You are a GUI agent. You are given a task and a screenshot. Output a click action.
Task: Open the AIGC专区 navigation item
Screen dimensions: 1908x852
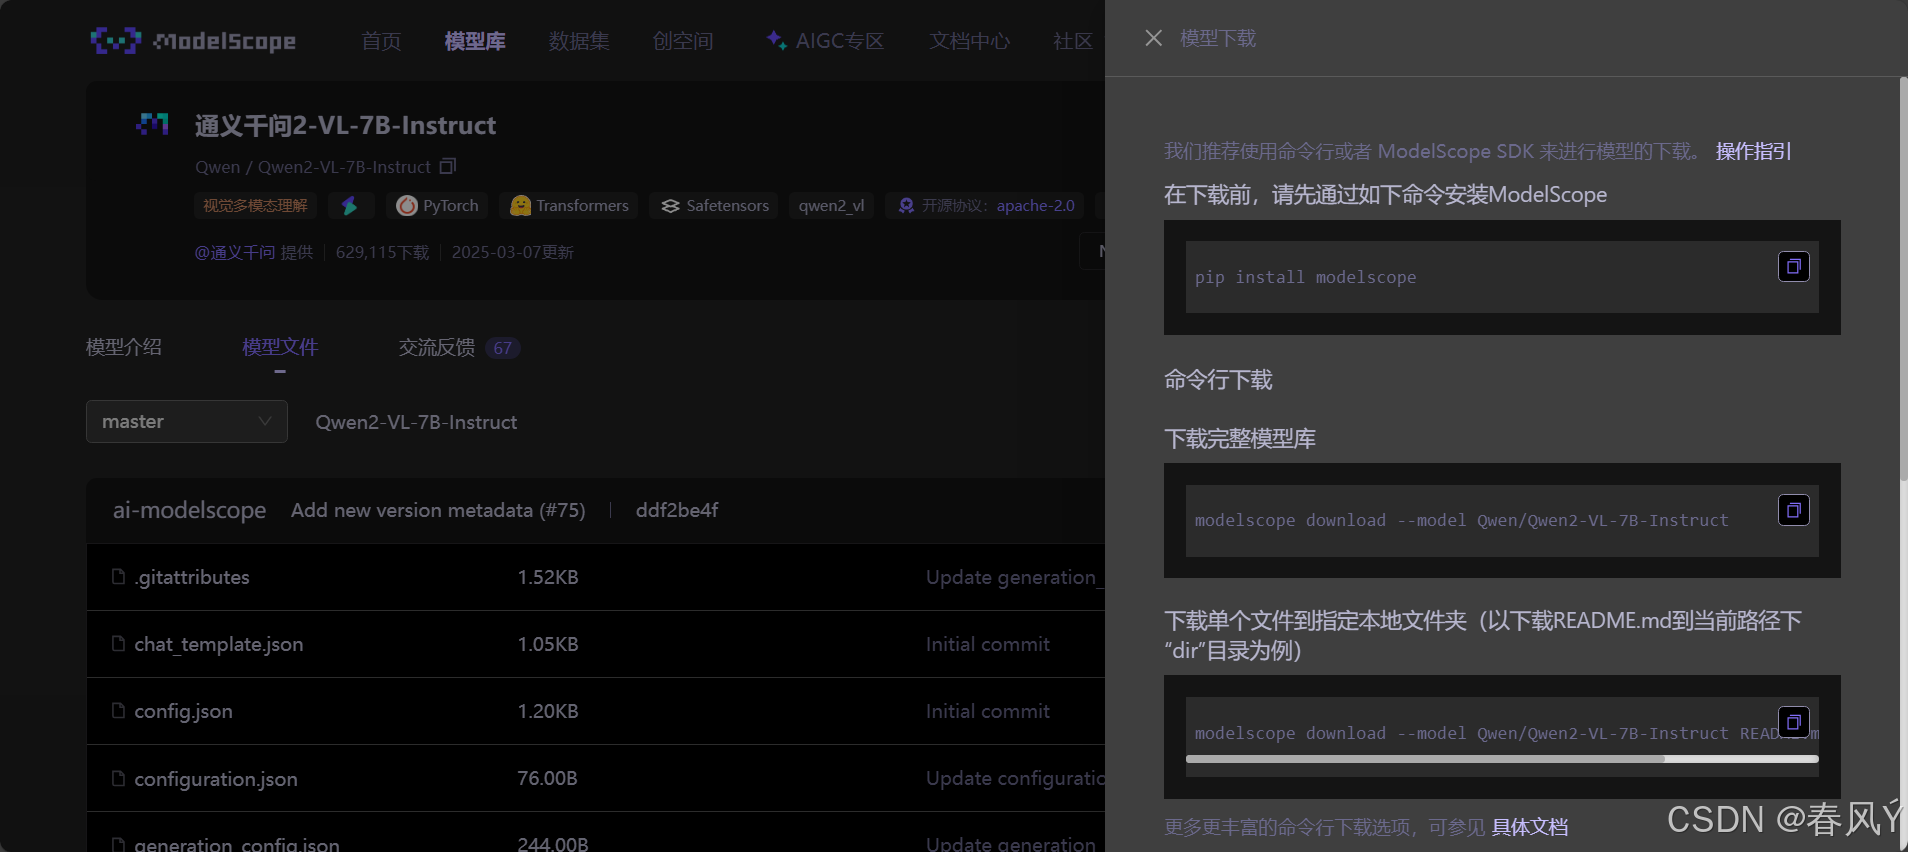(826, 41)
